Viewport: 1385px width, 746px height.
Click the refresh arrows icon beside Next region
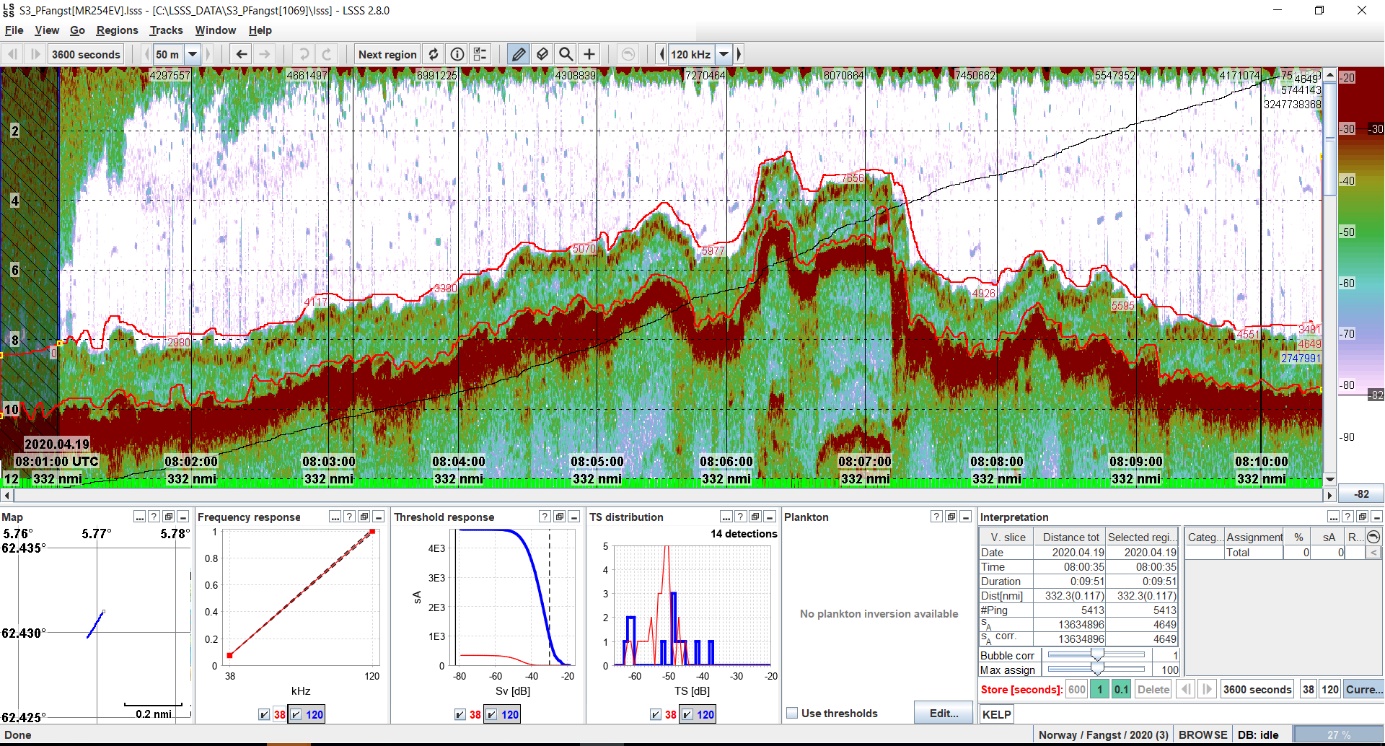tap(433, 54)
